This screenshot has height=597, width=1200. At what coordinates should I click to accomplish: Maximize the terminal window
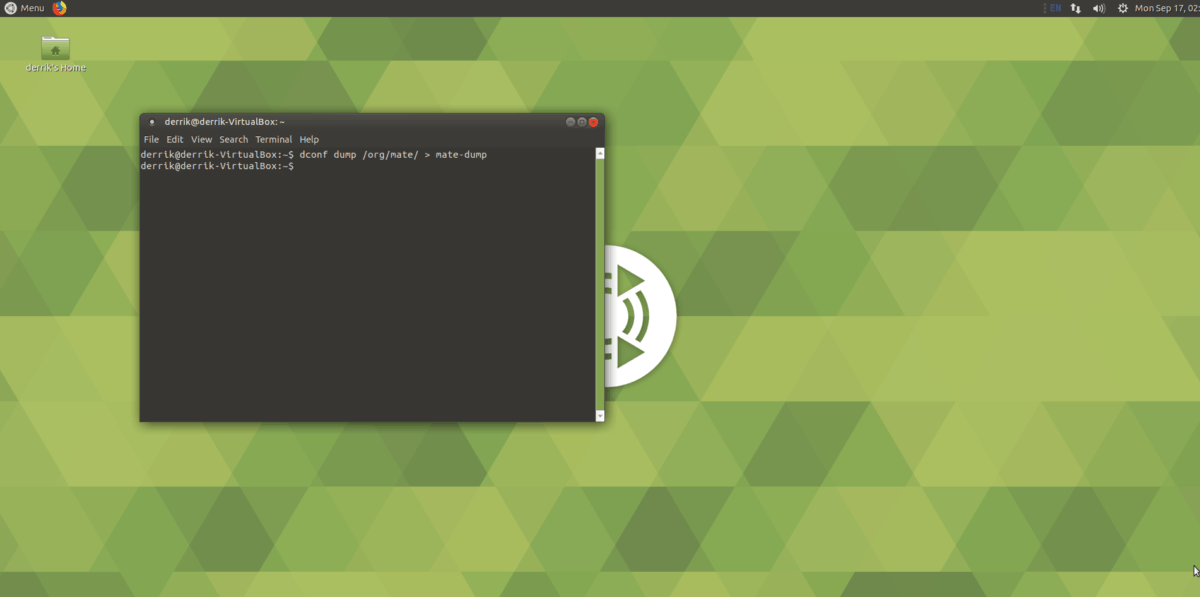pyautogui.click(x=582, y=122)
